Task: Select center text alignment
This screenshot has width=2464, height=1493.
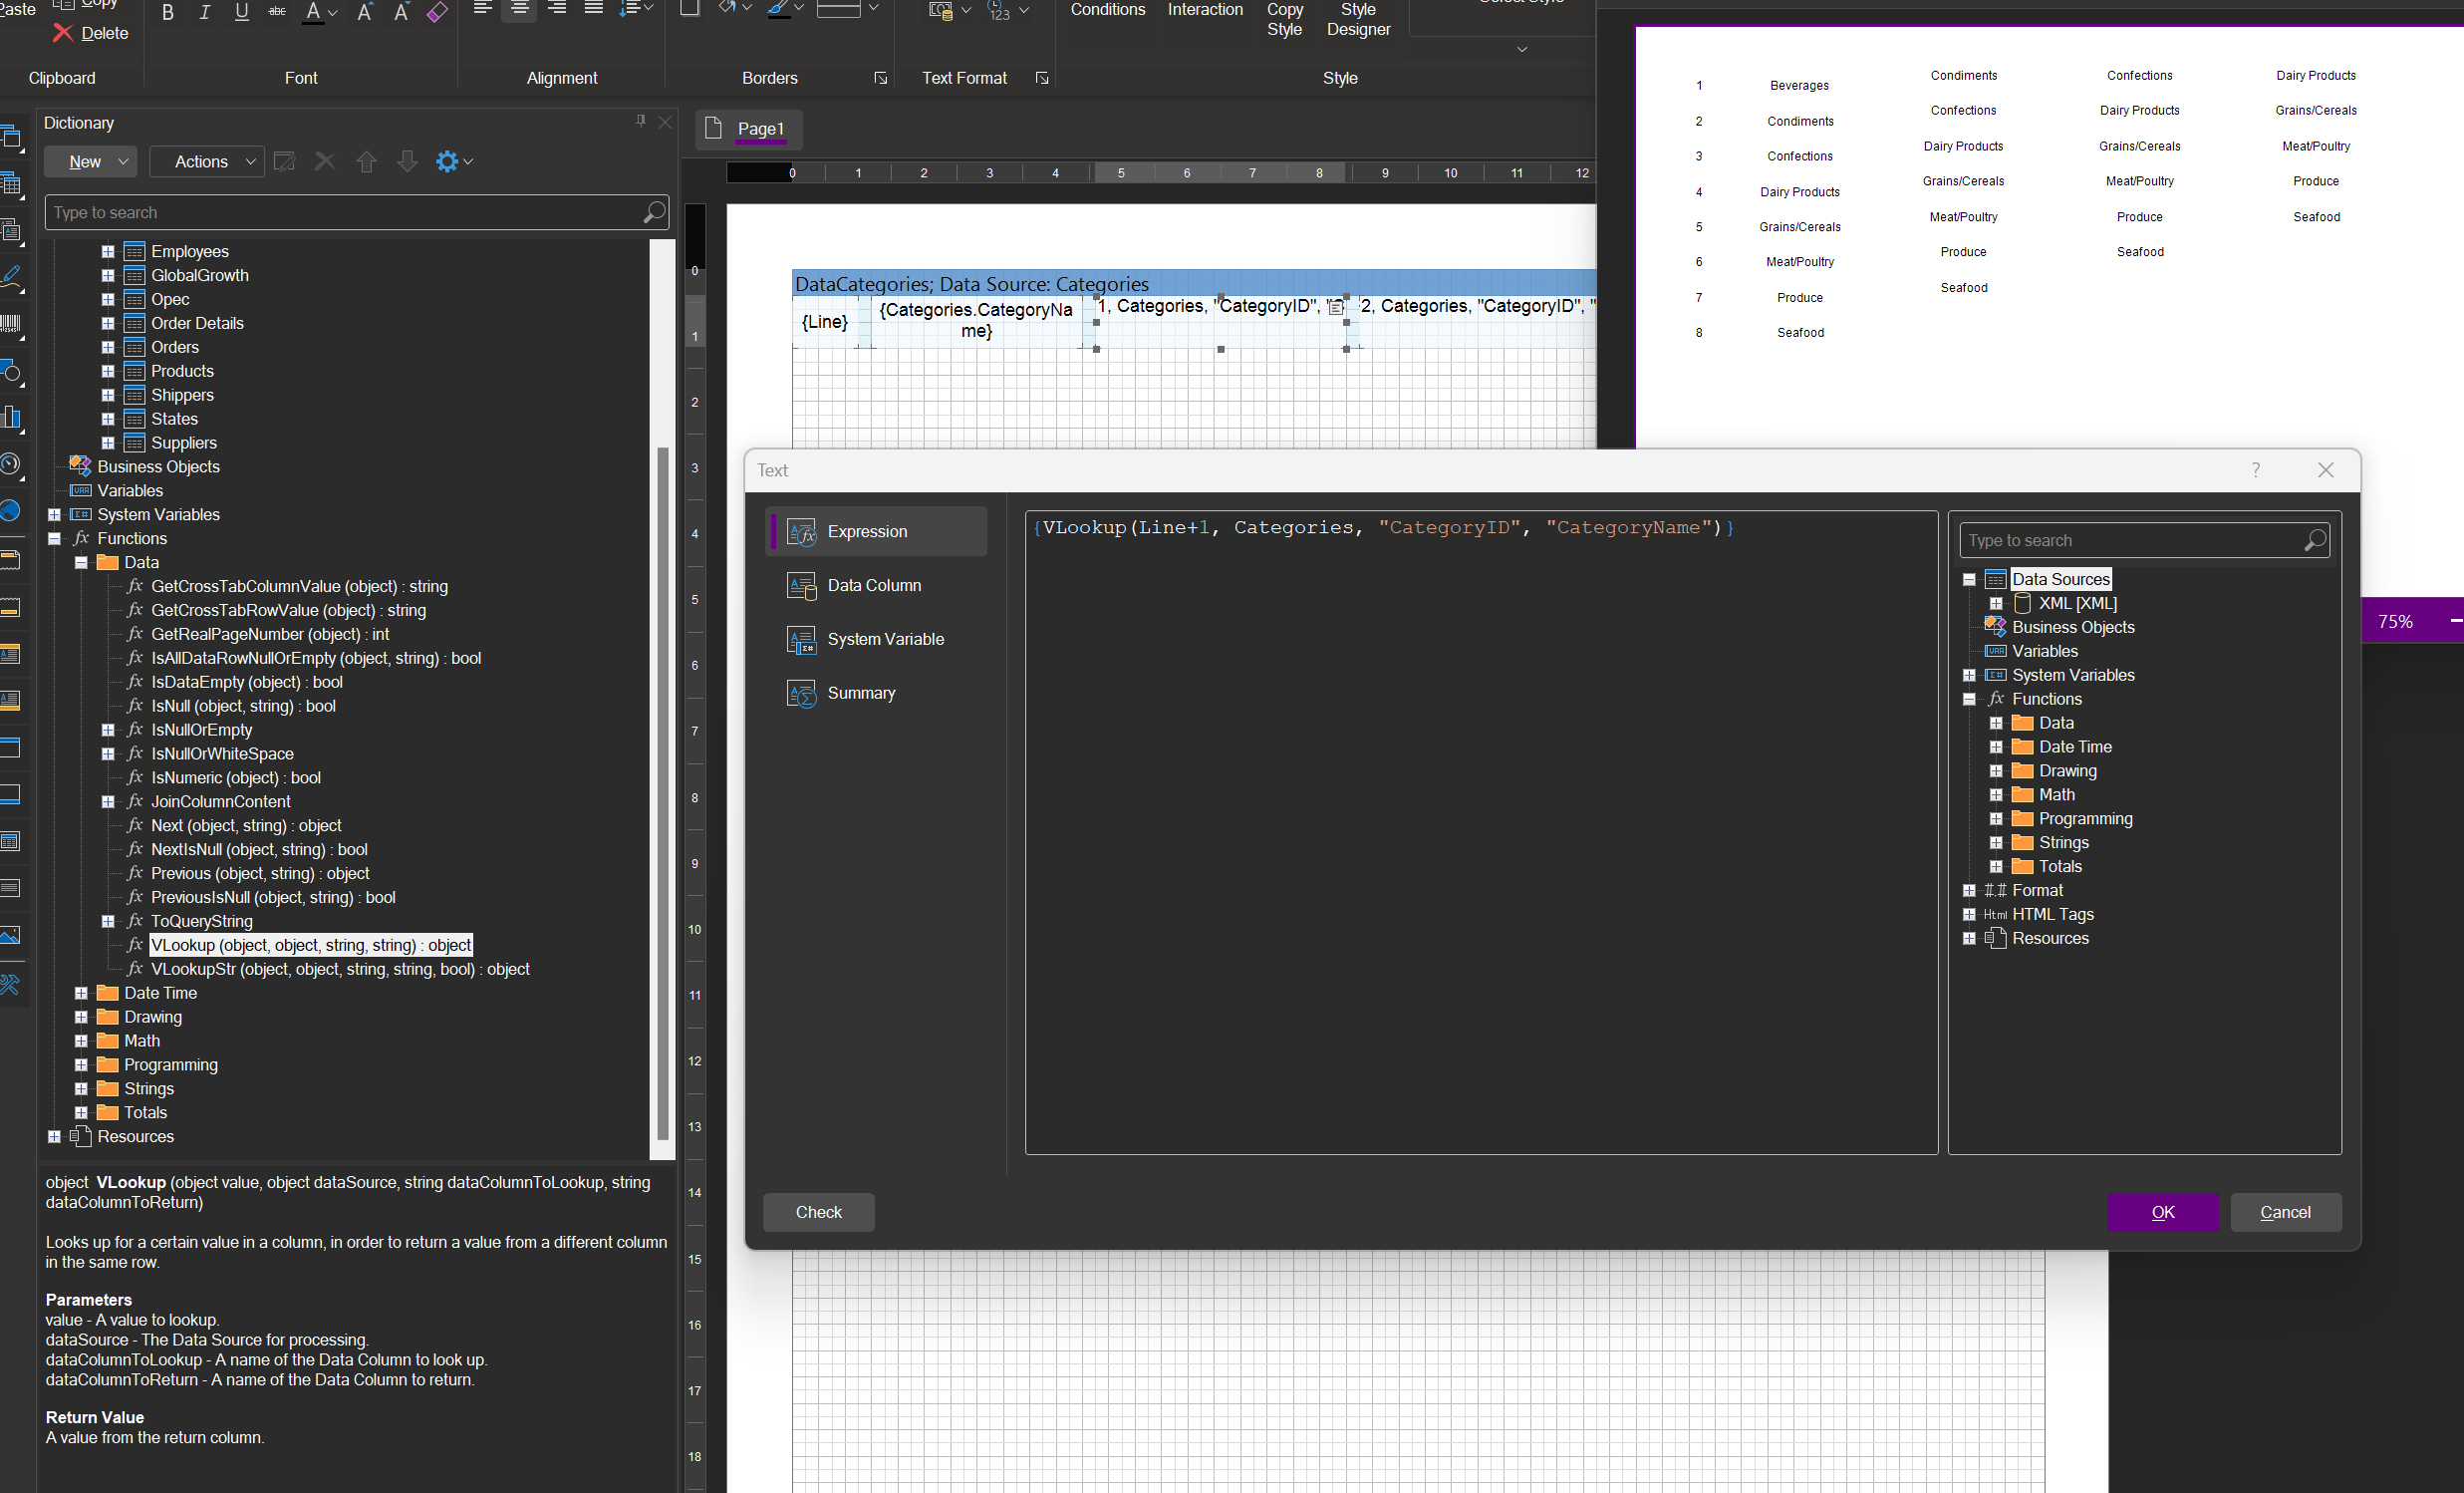Action: point(519,9)
